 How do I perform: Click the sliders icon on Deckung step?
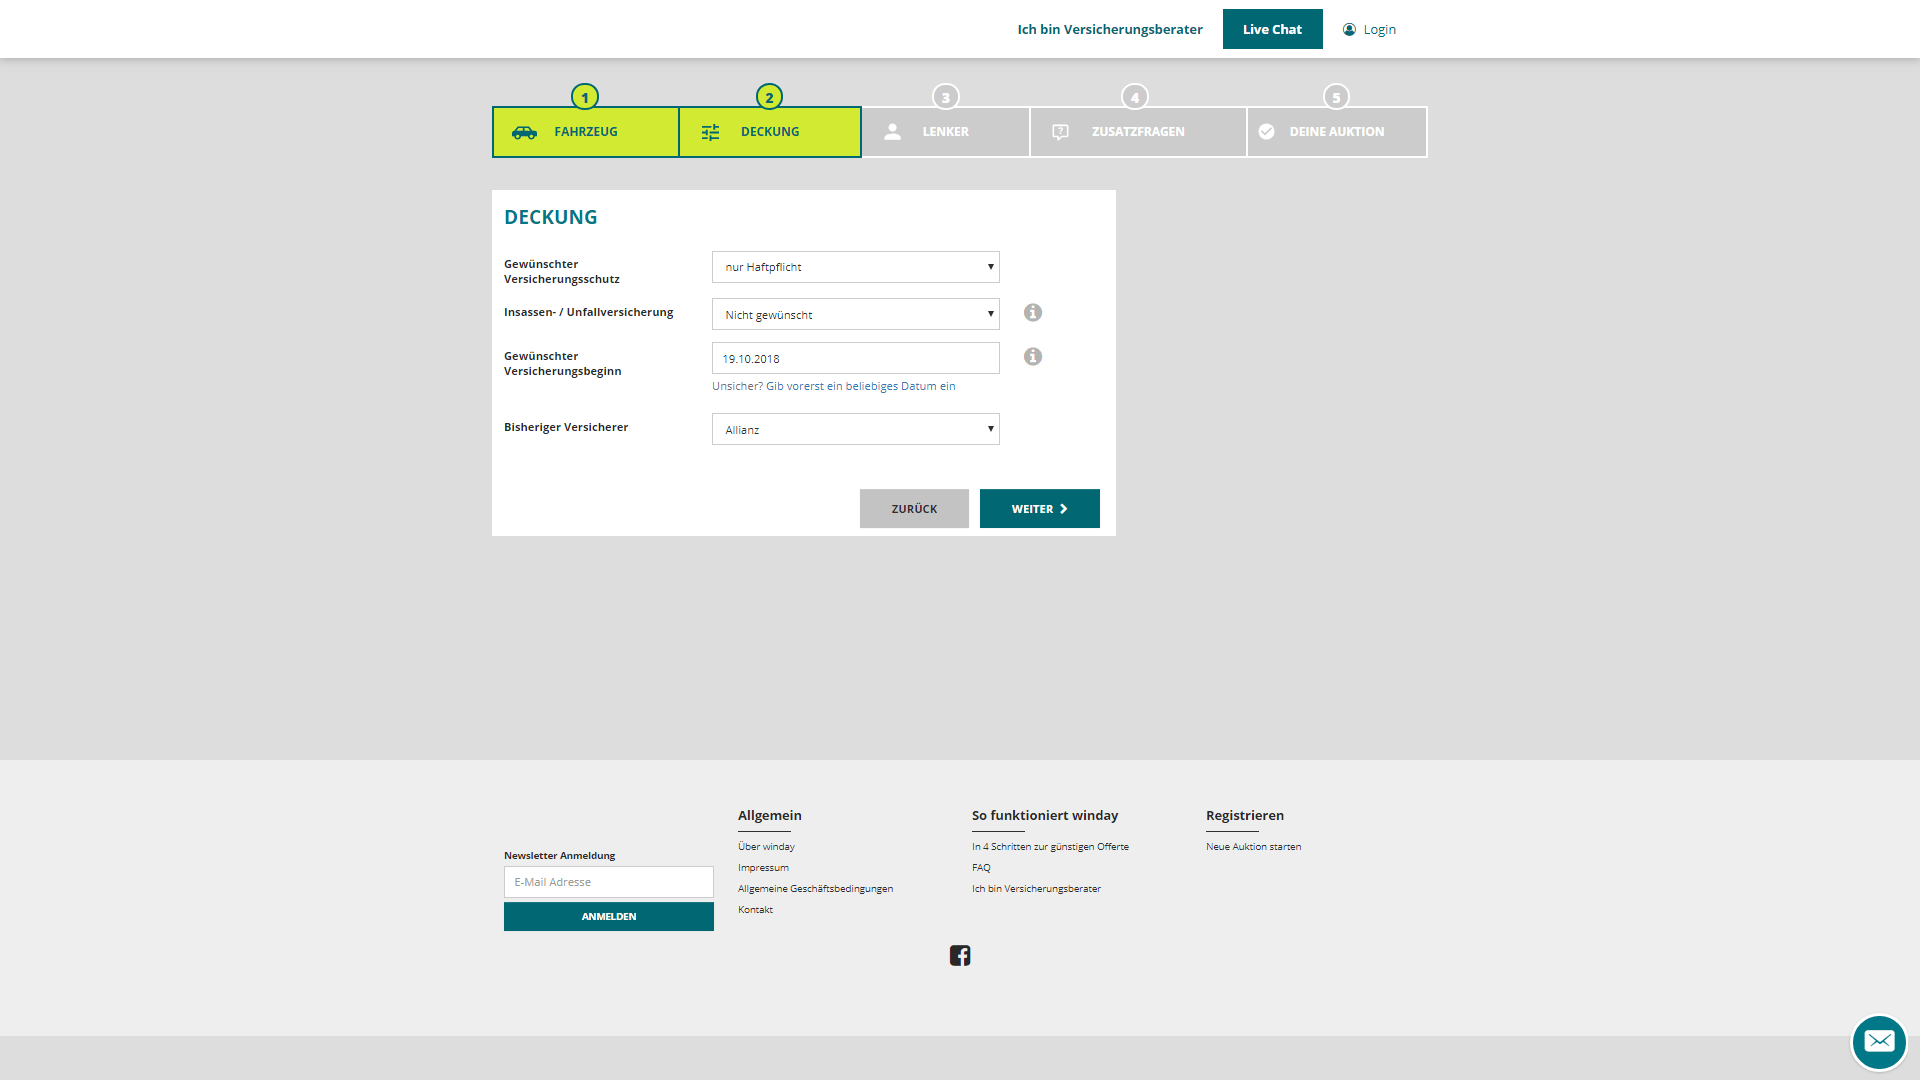point(711,131)
